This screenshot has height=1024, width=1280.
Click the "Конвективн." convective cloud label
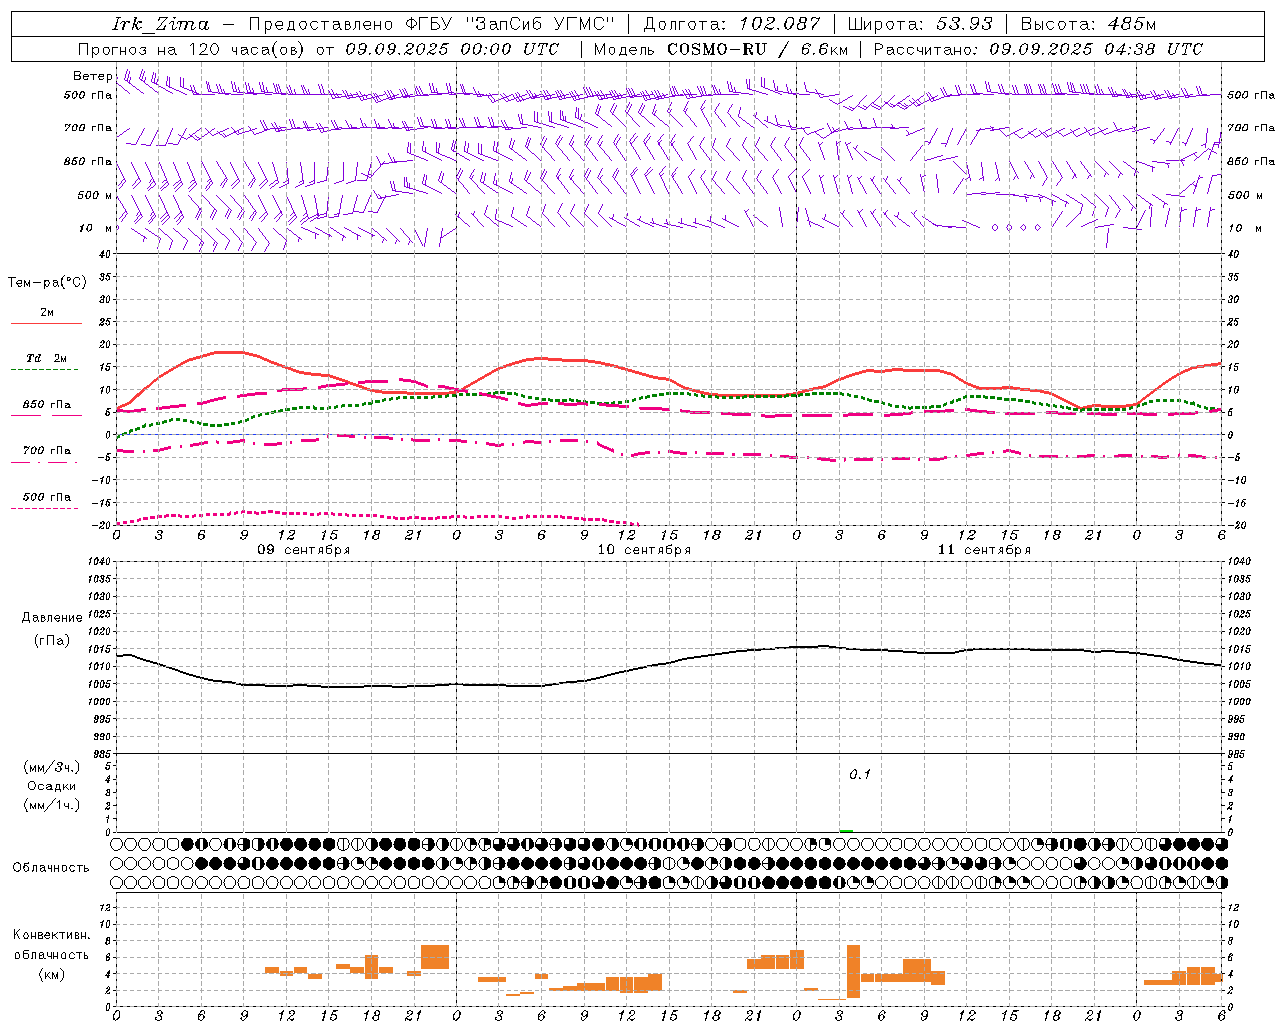tap(51, 935)
